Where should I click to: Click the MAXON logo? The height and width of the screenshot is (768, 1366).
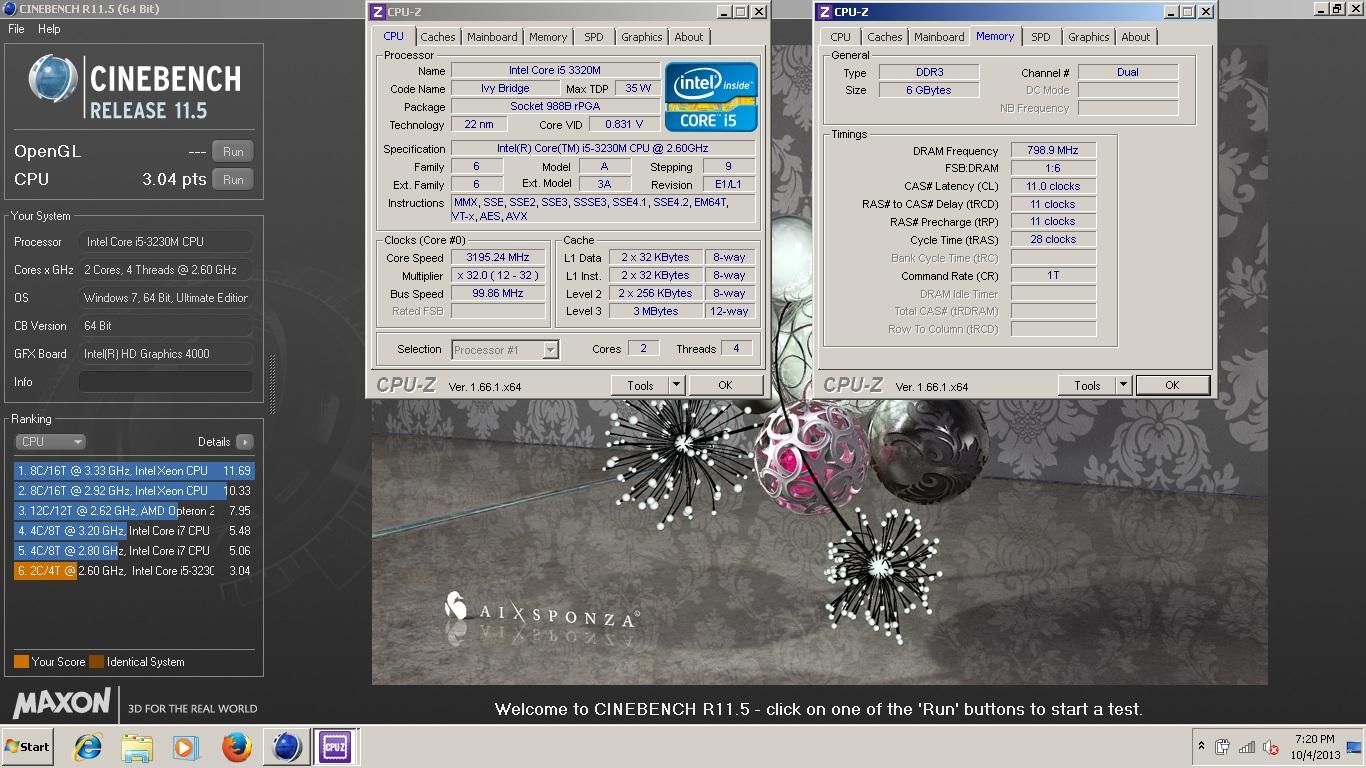pyautogui.click(x=62, y=702)
